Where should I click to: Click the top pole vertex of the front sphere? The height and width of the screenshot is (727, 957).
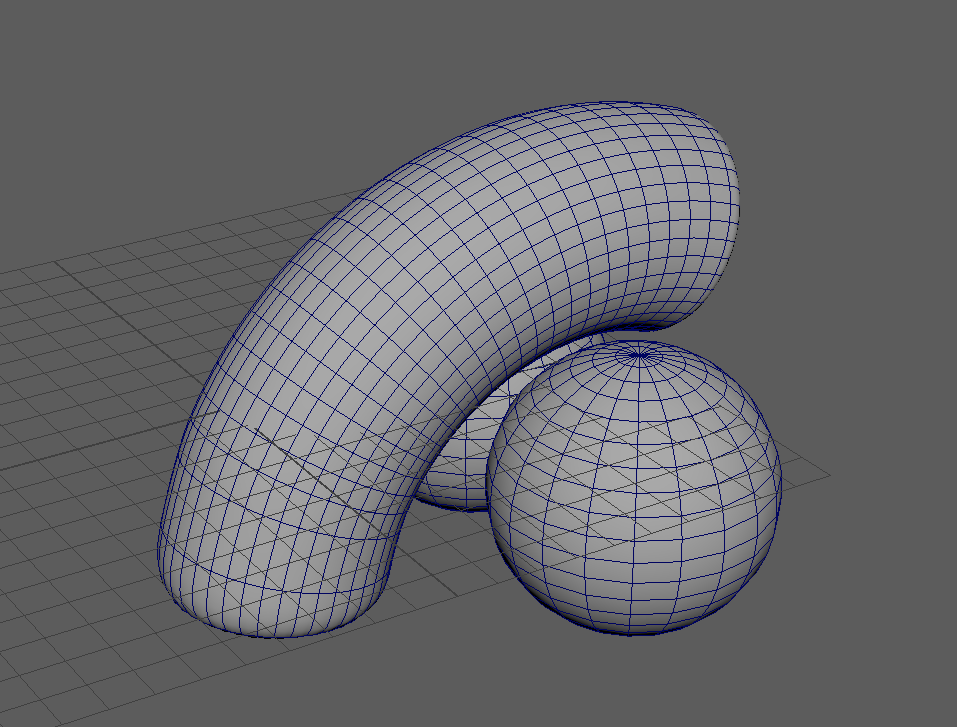click(638, 355)
